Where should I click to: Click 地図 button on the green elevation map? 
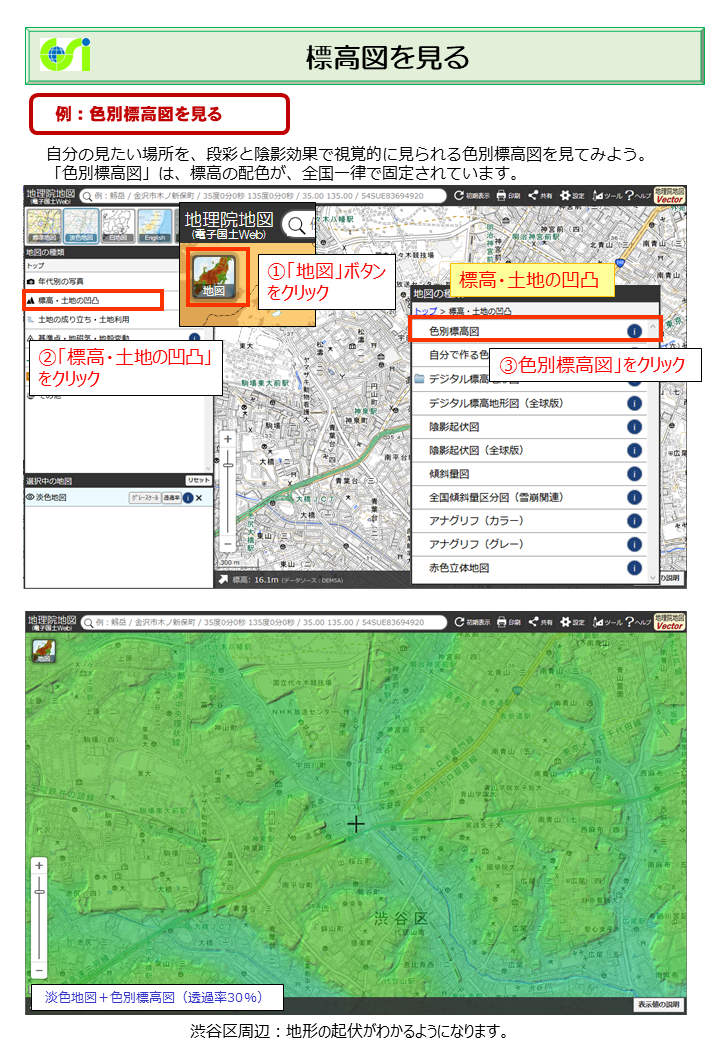coord(43,651)
